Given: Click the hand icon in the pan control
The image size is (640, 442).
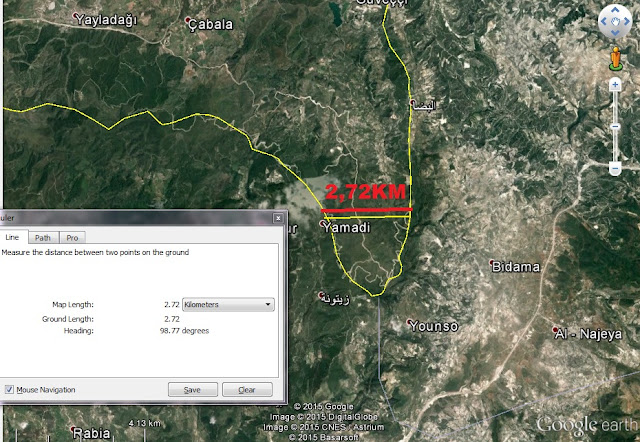Looking at the screenshot, I should click(x=615, y=21).
